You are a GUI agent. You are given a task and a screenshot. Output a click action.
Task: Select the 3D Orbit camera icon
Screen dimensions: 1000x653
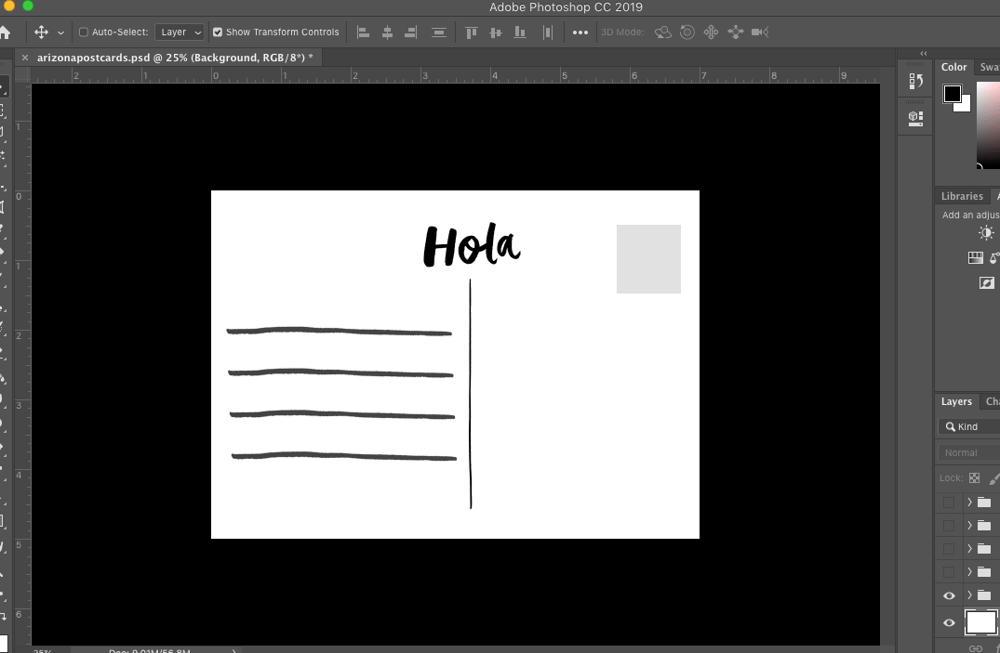coord(663,32)
